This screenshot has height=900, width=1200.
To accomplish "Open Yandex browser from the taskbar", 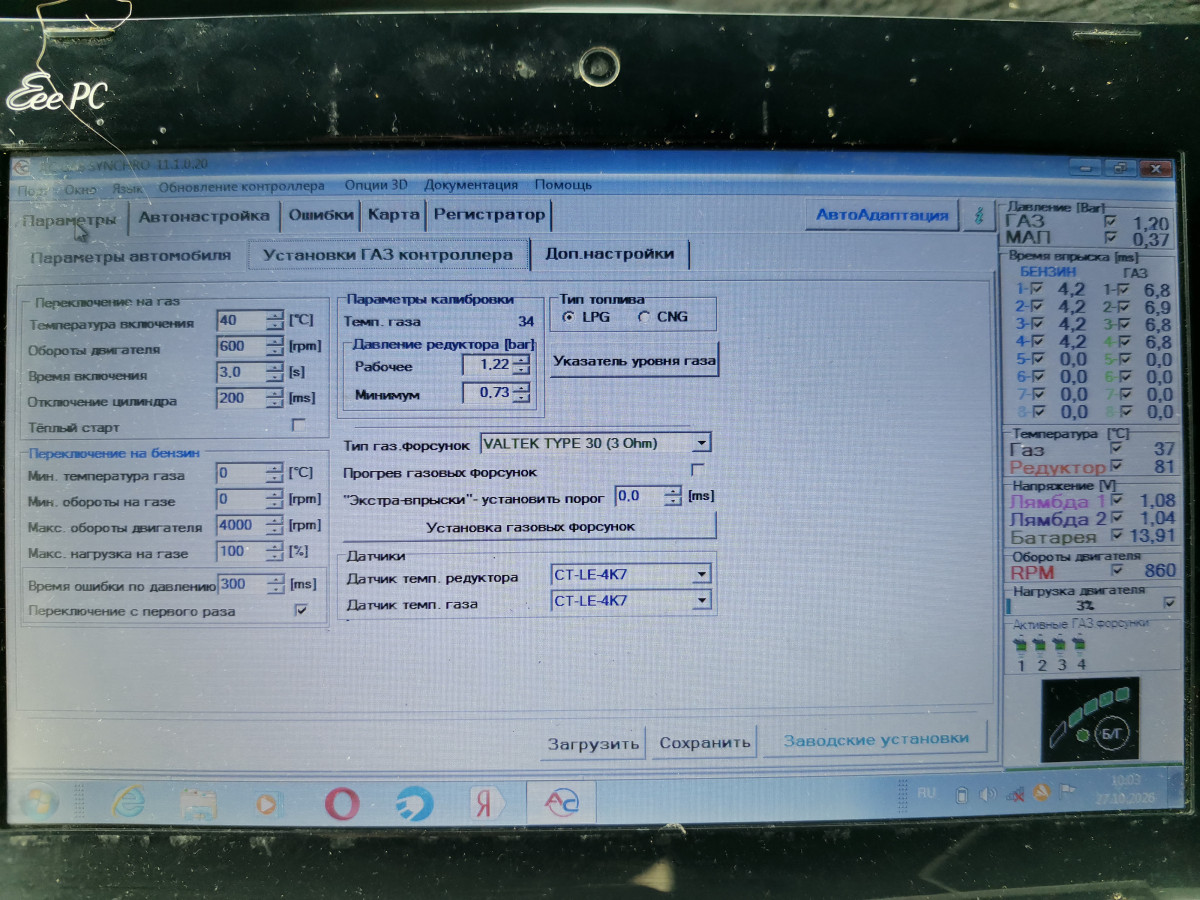I will click(x=486, y=803).
